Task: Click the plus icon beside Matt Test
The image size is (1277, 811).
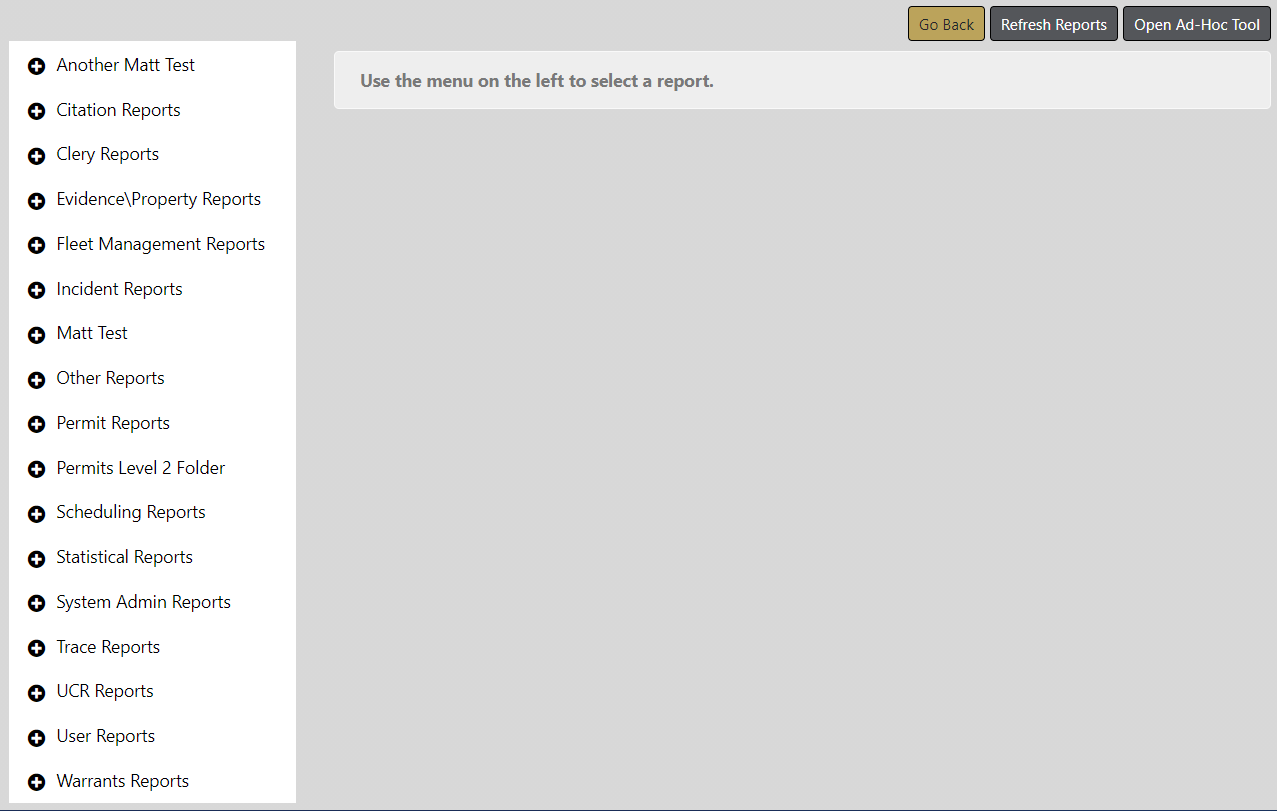Action: pos(37,335)
